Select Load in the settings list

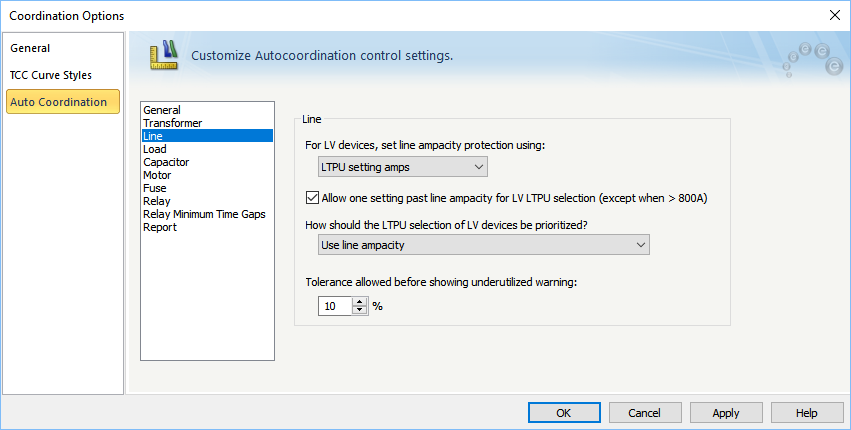pos(155,149)
